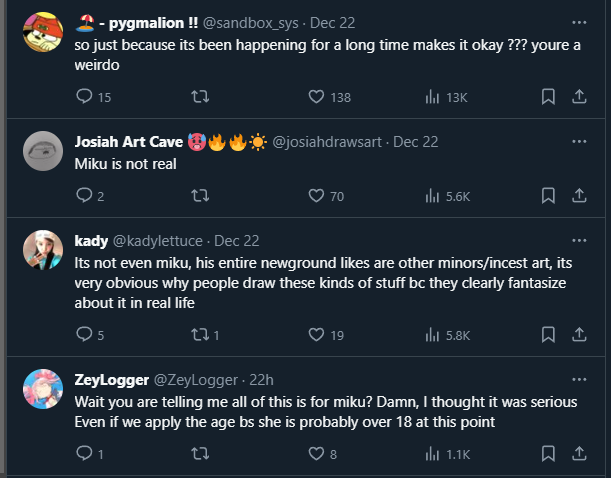
Task: Open the @kadylettuce profile link
Action: 155,241
